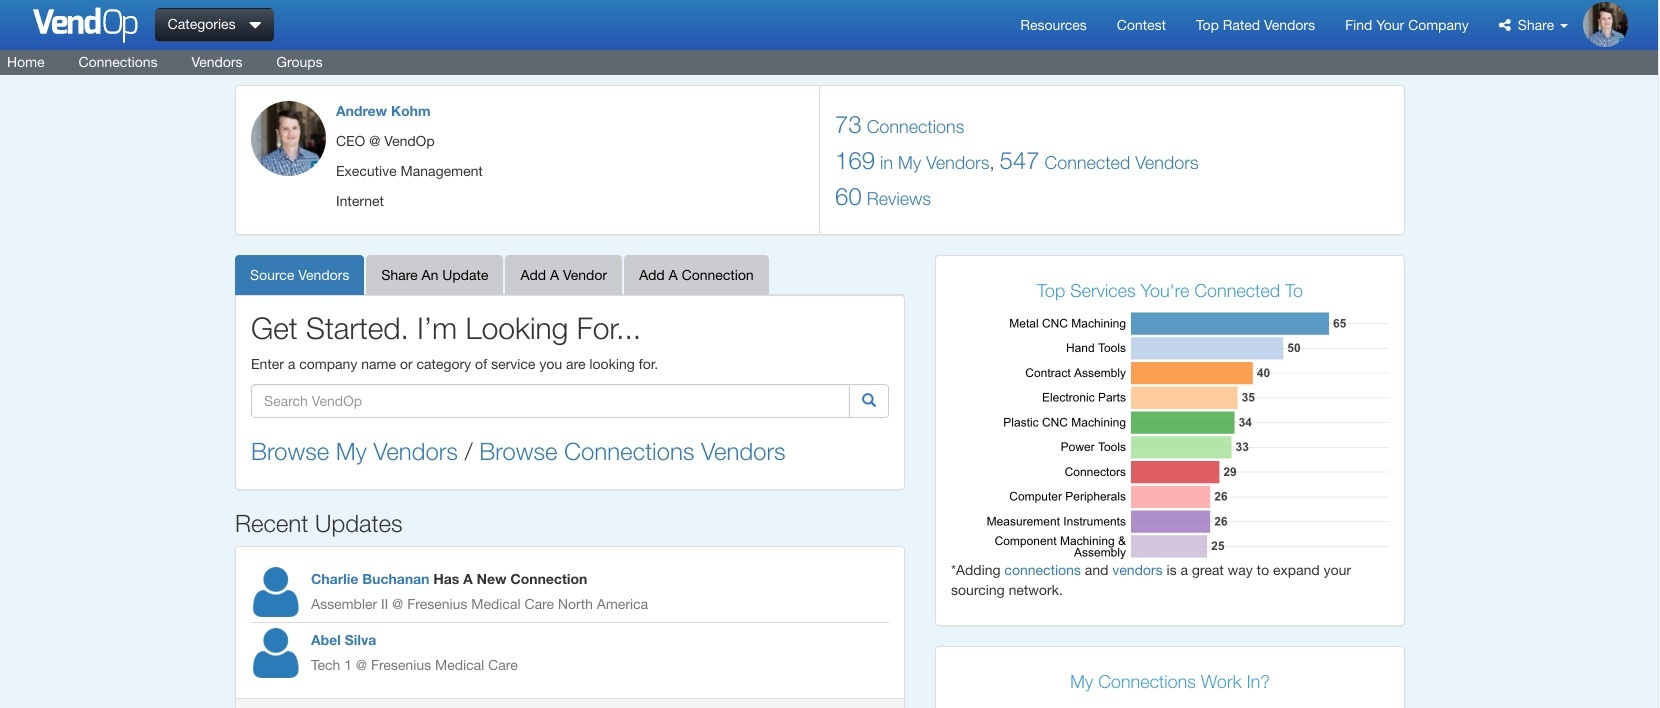Open the Contest page
This screenshot has width=1660, height=708.
[x=1141, y=25]
